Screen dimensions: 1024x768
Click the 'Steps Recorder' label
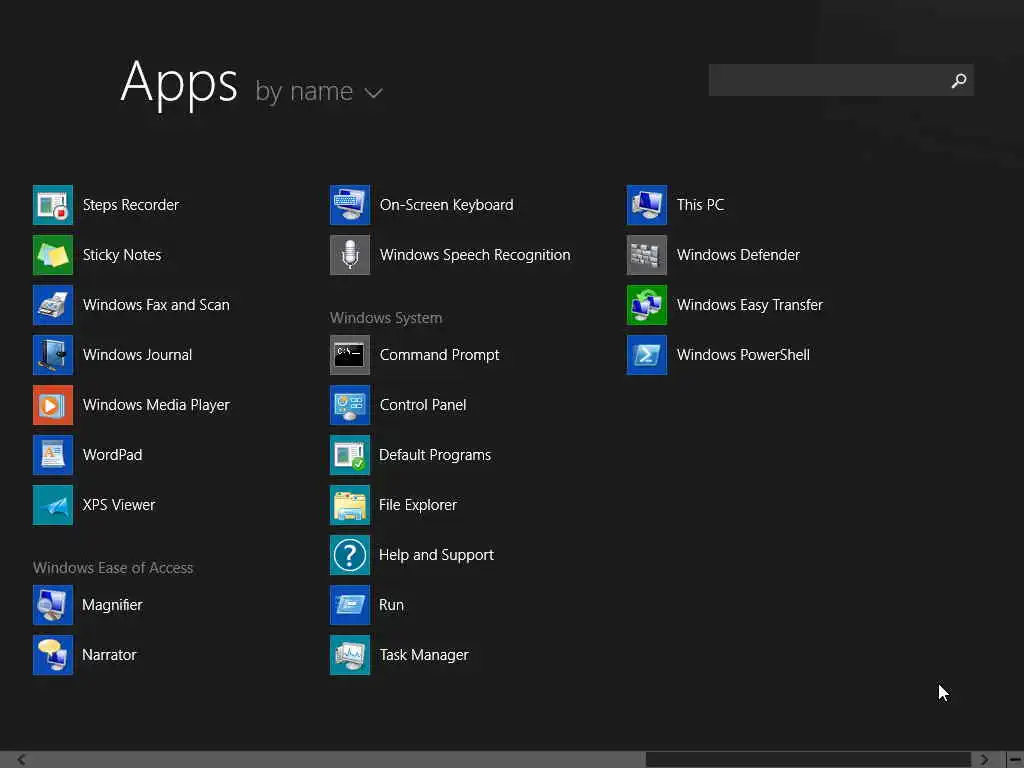click(x=131, y=205)
